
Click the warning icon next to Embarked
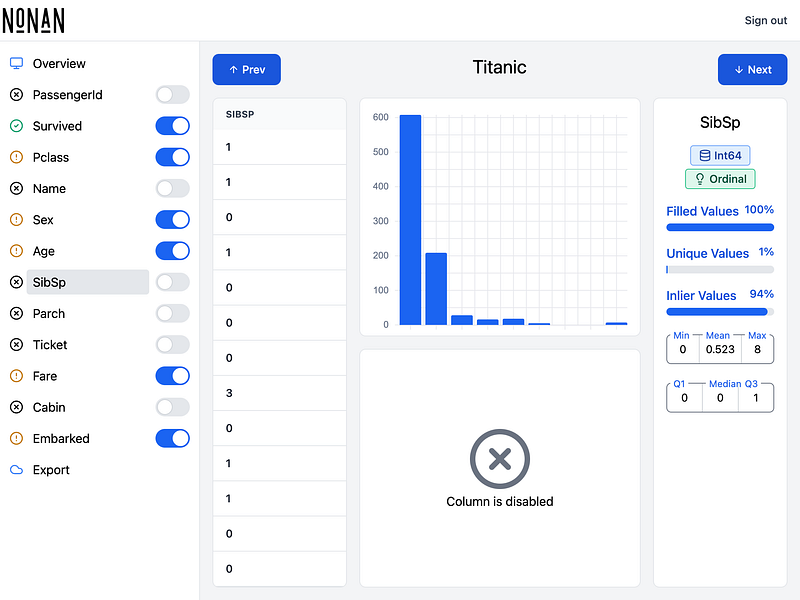(14, 438)
